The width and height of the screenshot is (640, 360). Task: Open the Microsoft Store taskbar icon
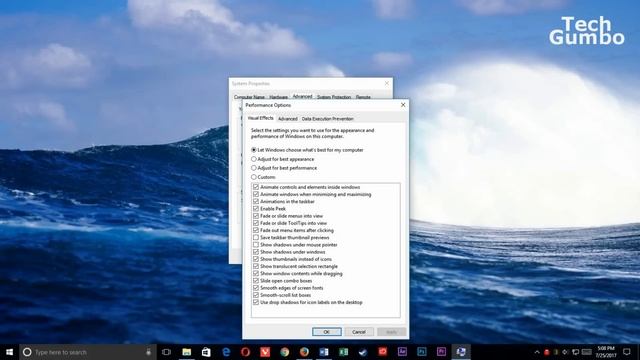206,352
